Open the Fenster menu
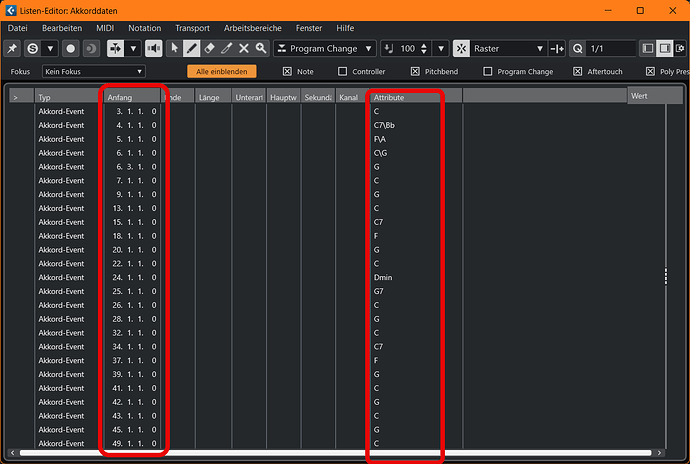 (x=309, y=28)
